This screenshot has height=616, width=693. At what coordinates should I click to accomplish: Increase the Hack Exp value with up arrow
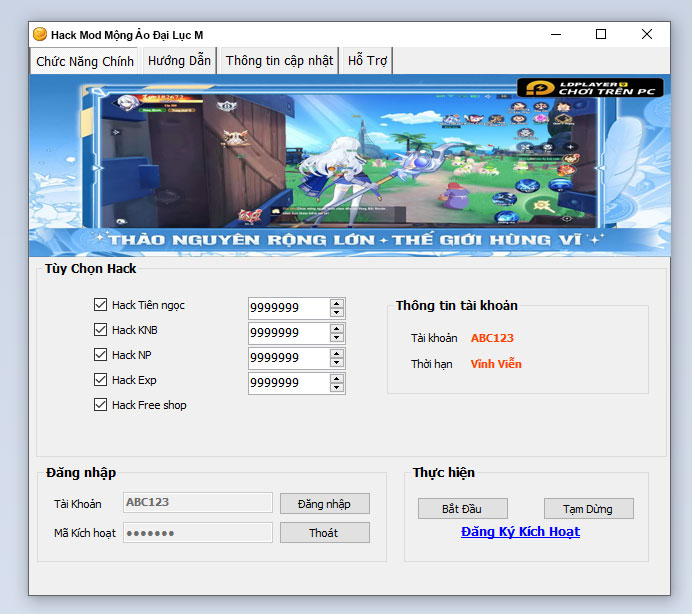tap(337, 379)
